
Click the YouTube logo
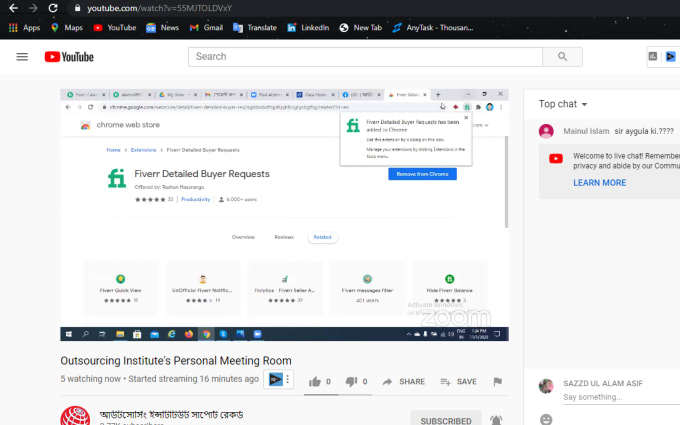pyautogui.click(x=69, y=57)
